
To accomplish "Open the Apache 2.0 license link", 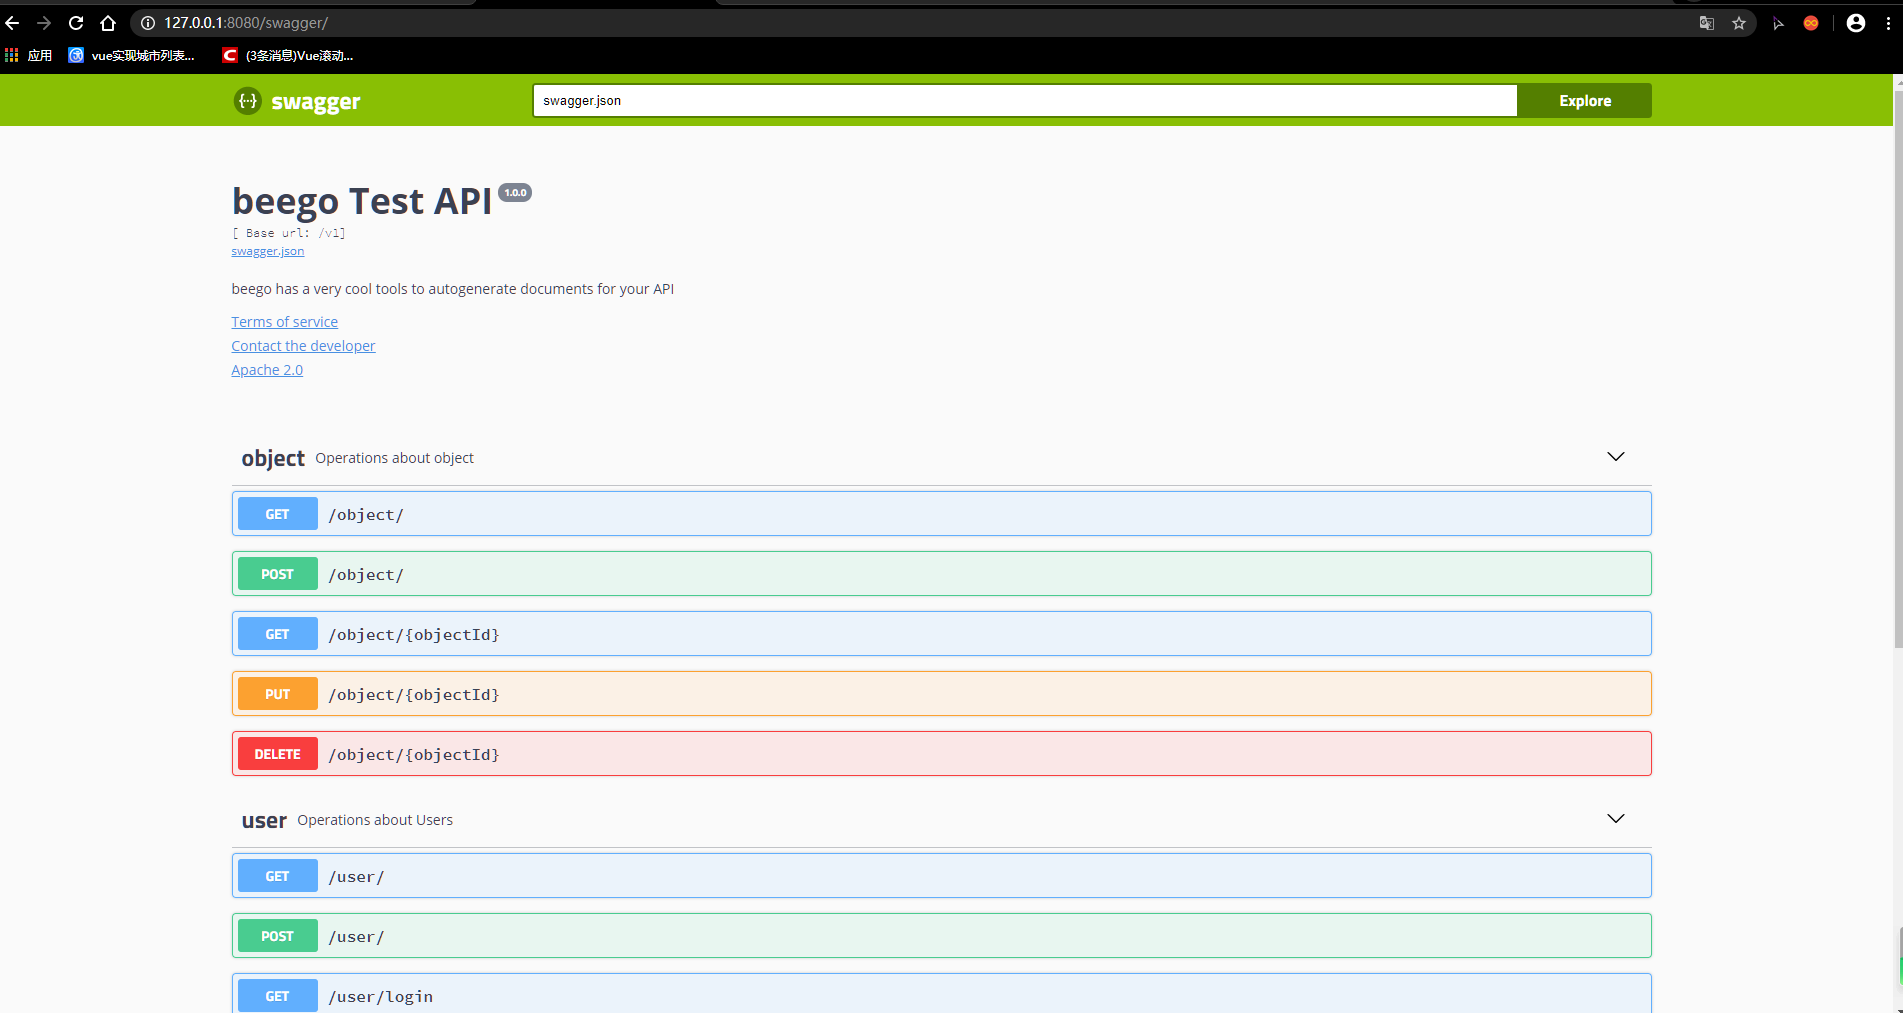I will point(267,370).
